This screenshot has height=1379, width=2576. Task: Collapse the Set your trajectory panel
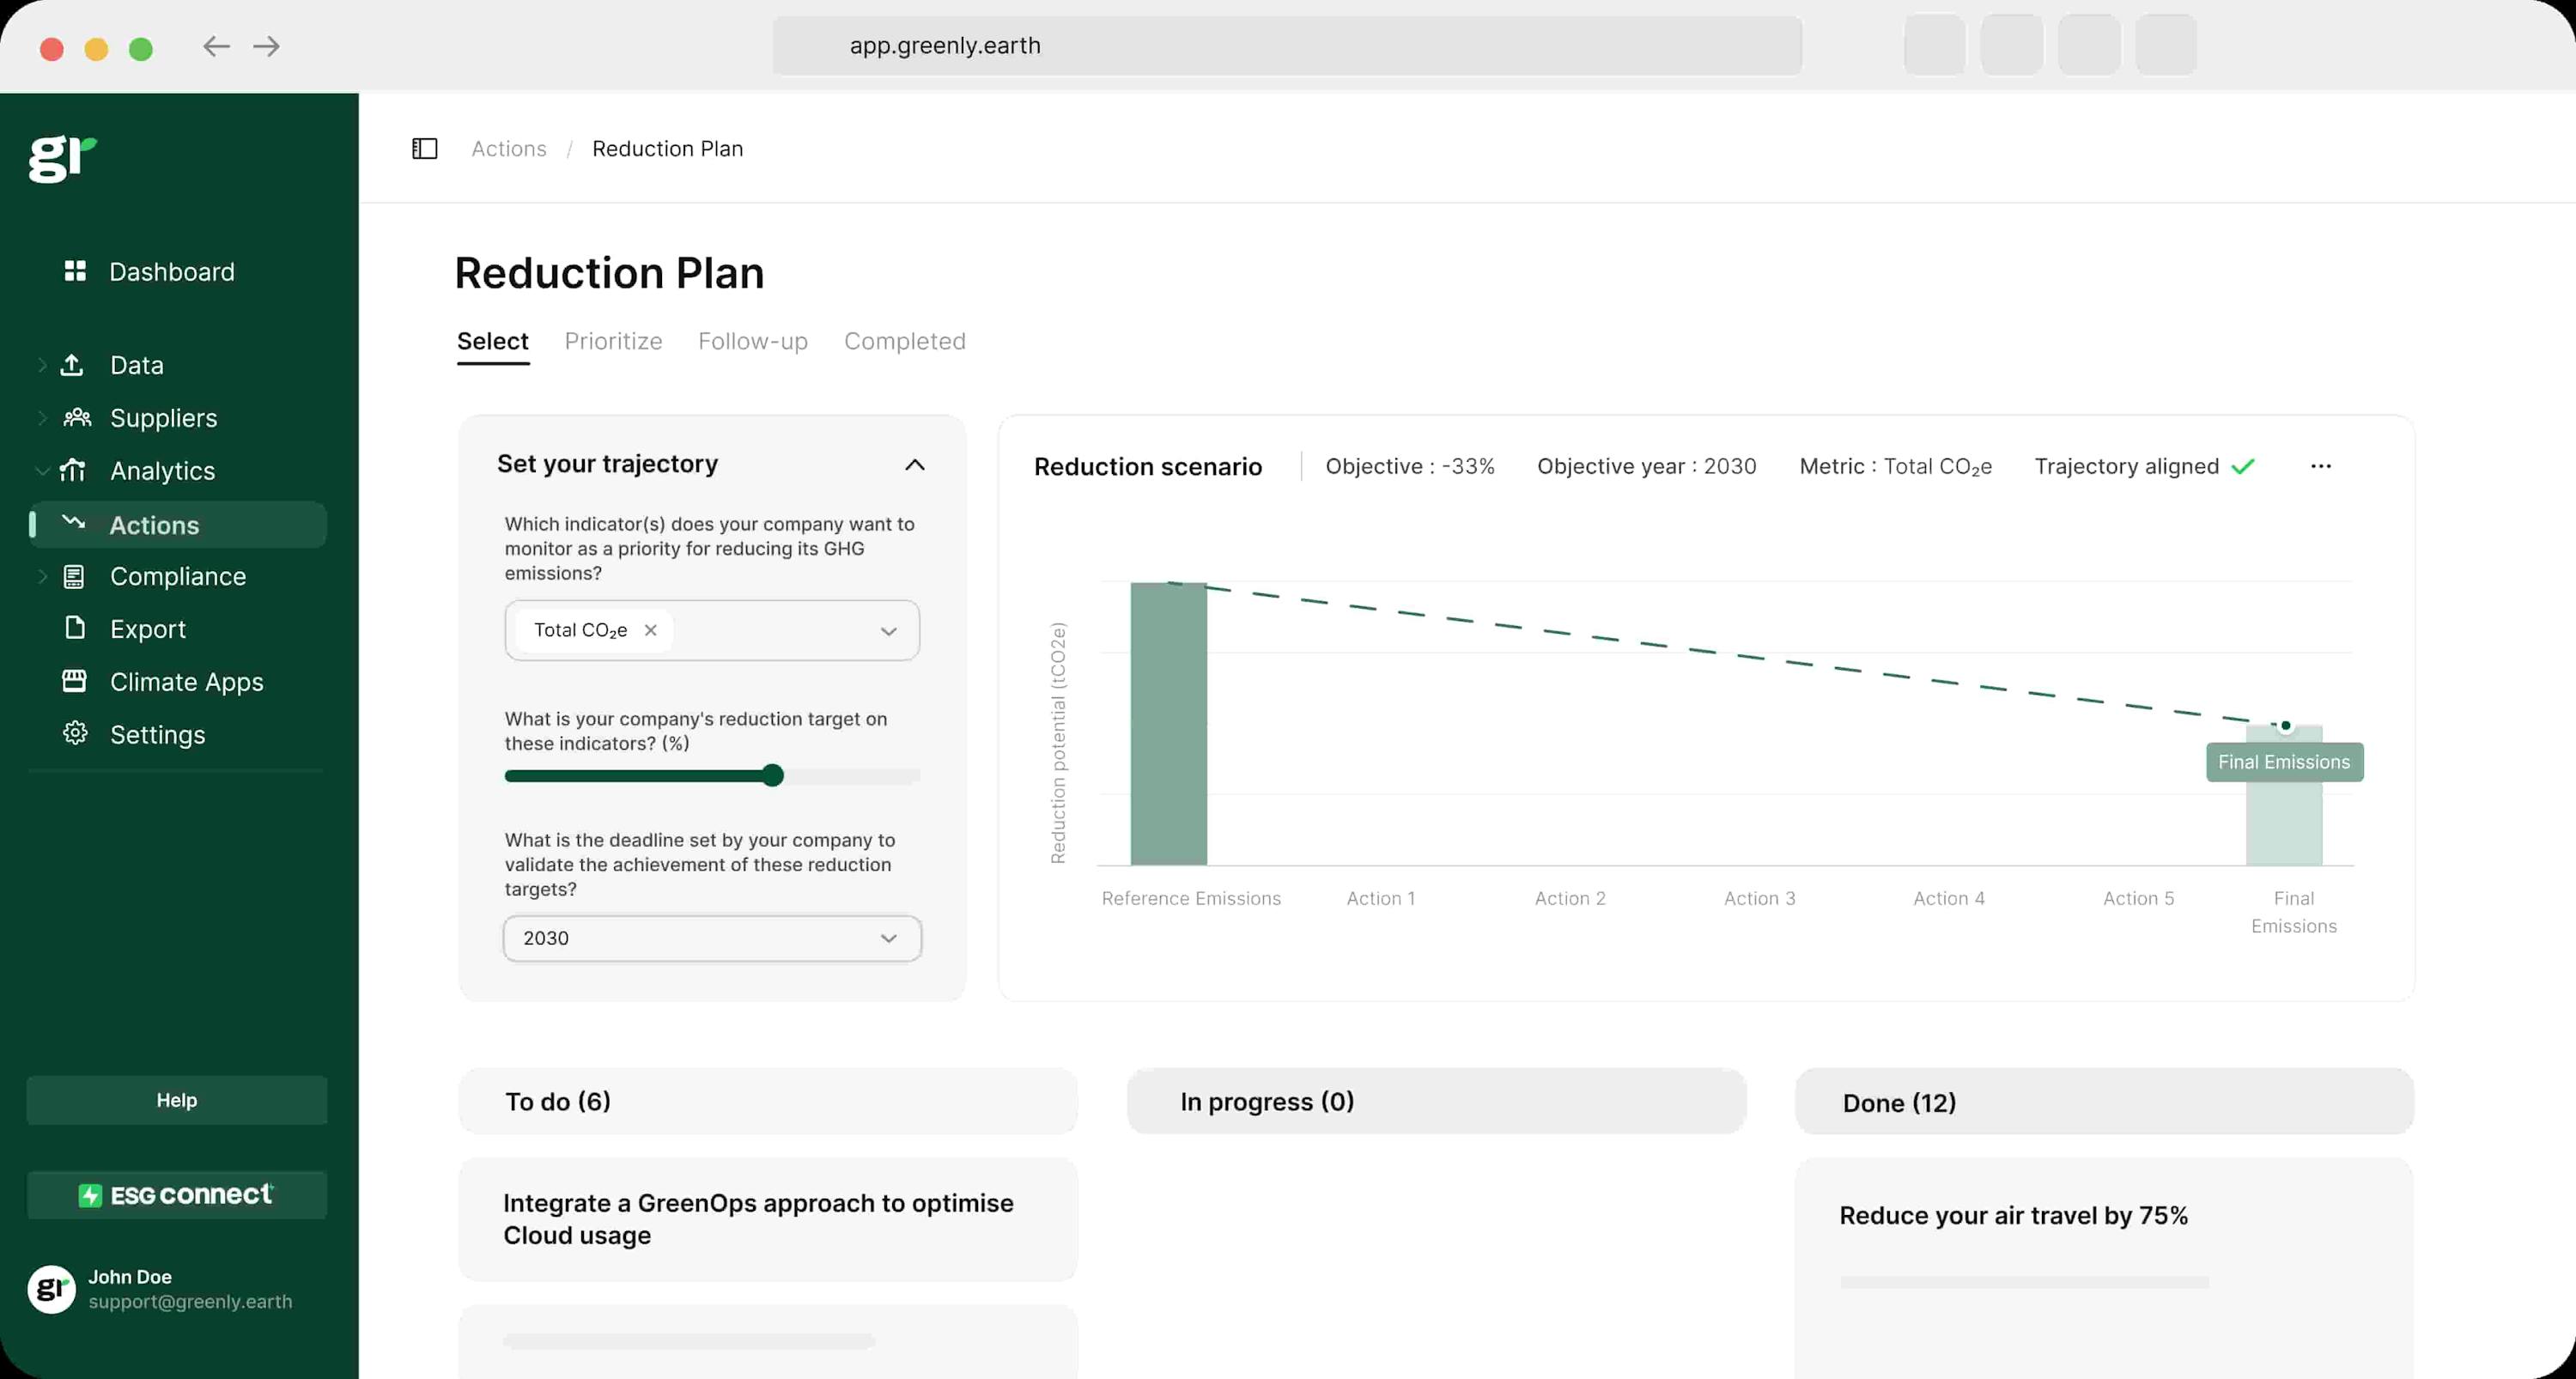pyautogui.click(x=913, y=464)
